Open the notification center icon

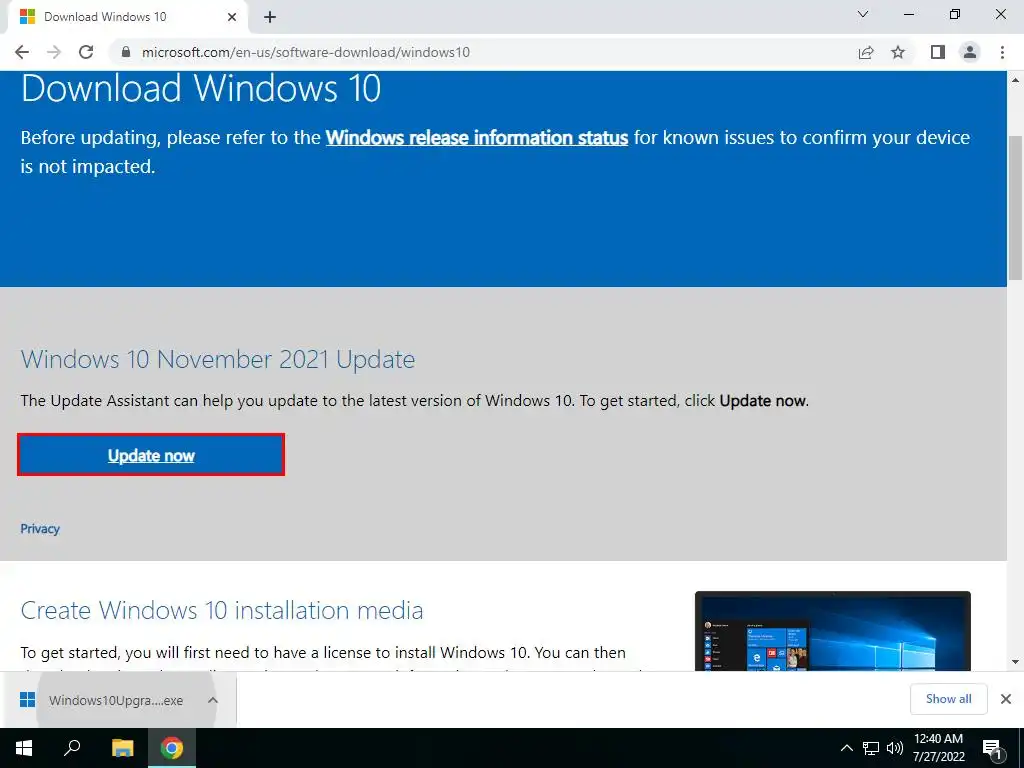[x=993, y=748]
